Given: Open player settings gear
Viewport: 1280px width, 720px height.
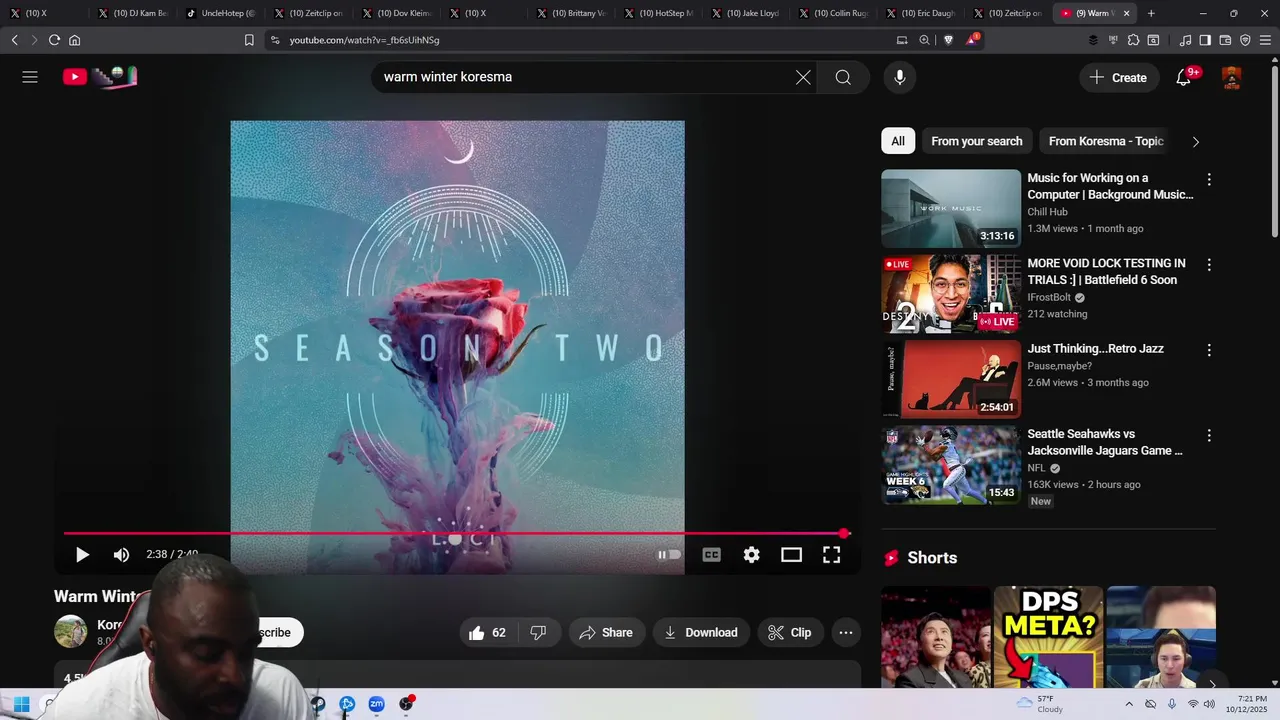Looking at the screenshot, I should (751, 555).
